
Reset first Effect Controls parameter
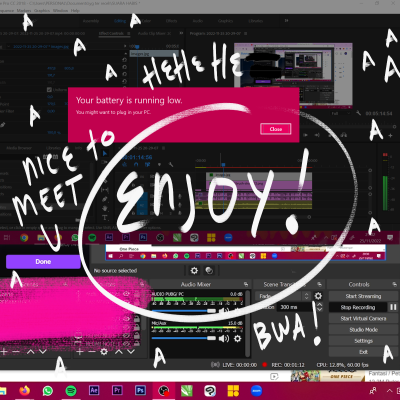[124, 60]
